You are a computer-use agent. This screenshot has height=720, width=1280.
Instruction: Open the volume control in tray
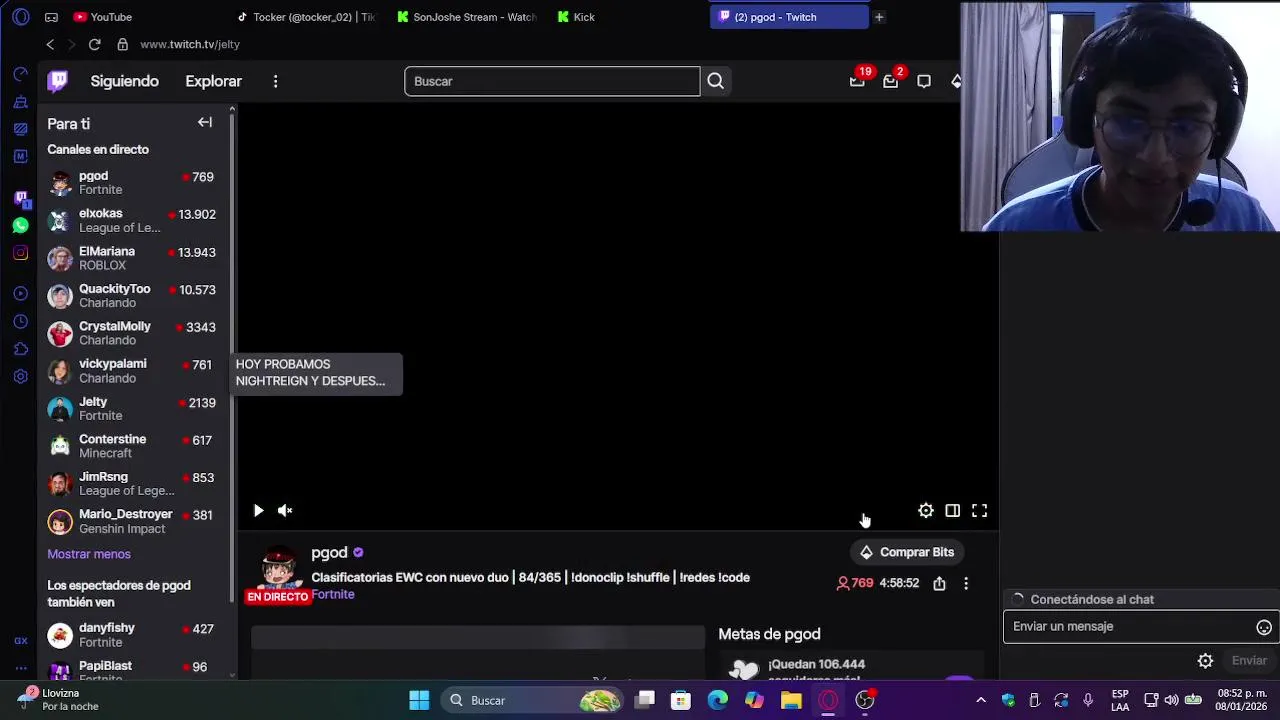tap(1171, 700)
